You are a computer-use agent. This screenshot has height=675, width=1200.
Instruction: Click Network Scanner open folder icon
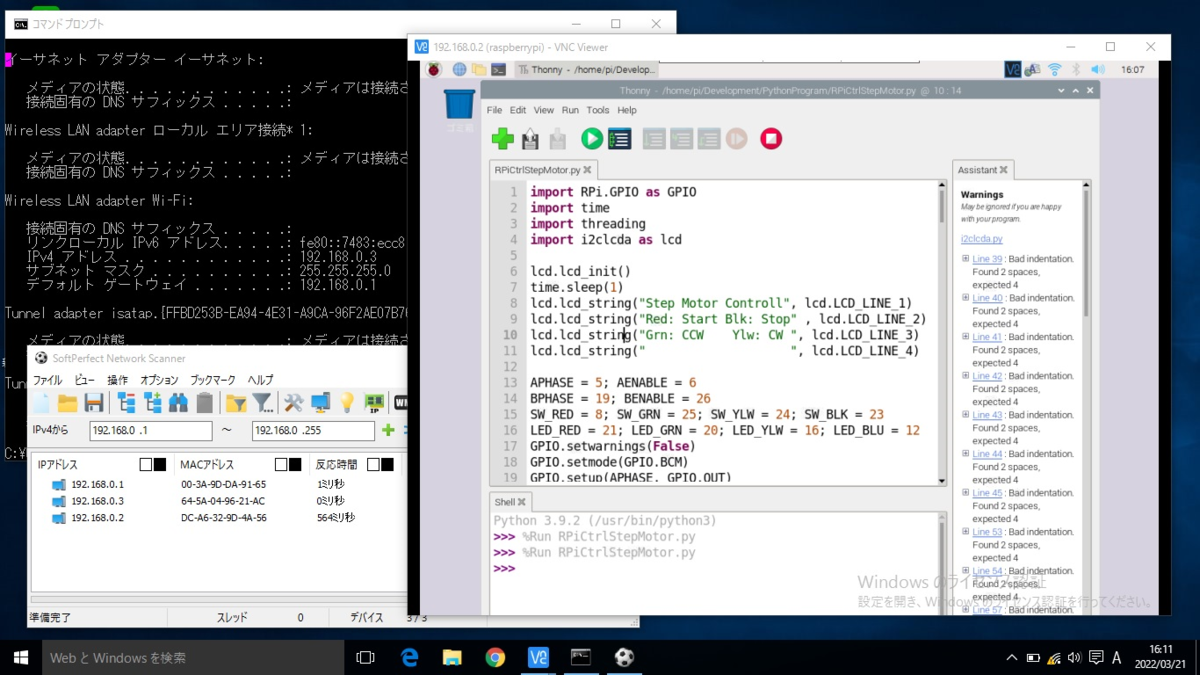pyautogui.click(x=67, y=403)
